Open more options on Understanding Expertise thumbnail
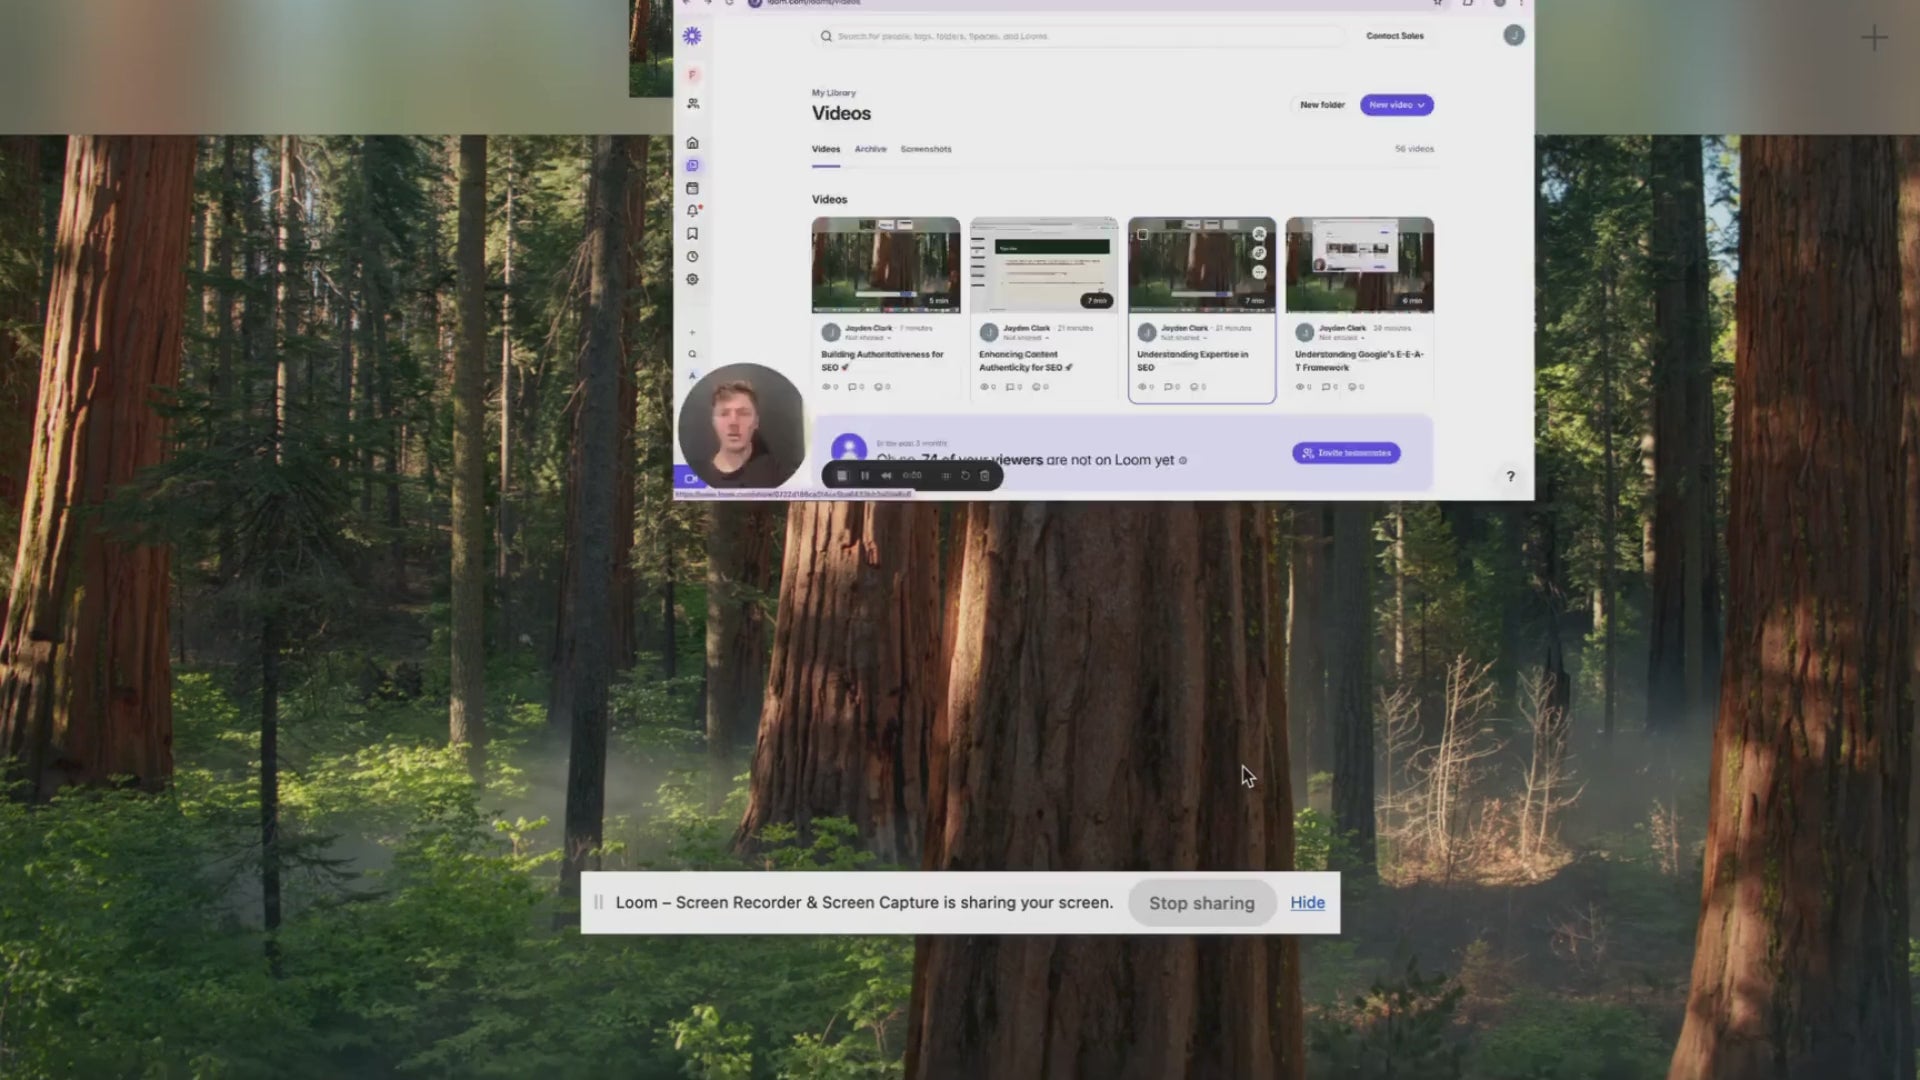The height and width of the screenshot is (1080, 1920). [x=1259, y=272]
